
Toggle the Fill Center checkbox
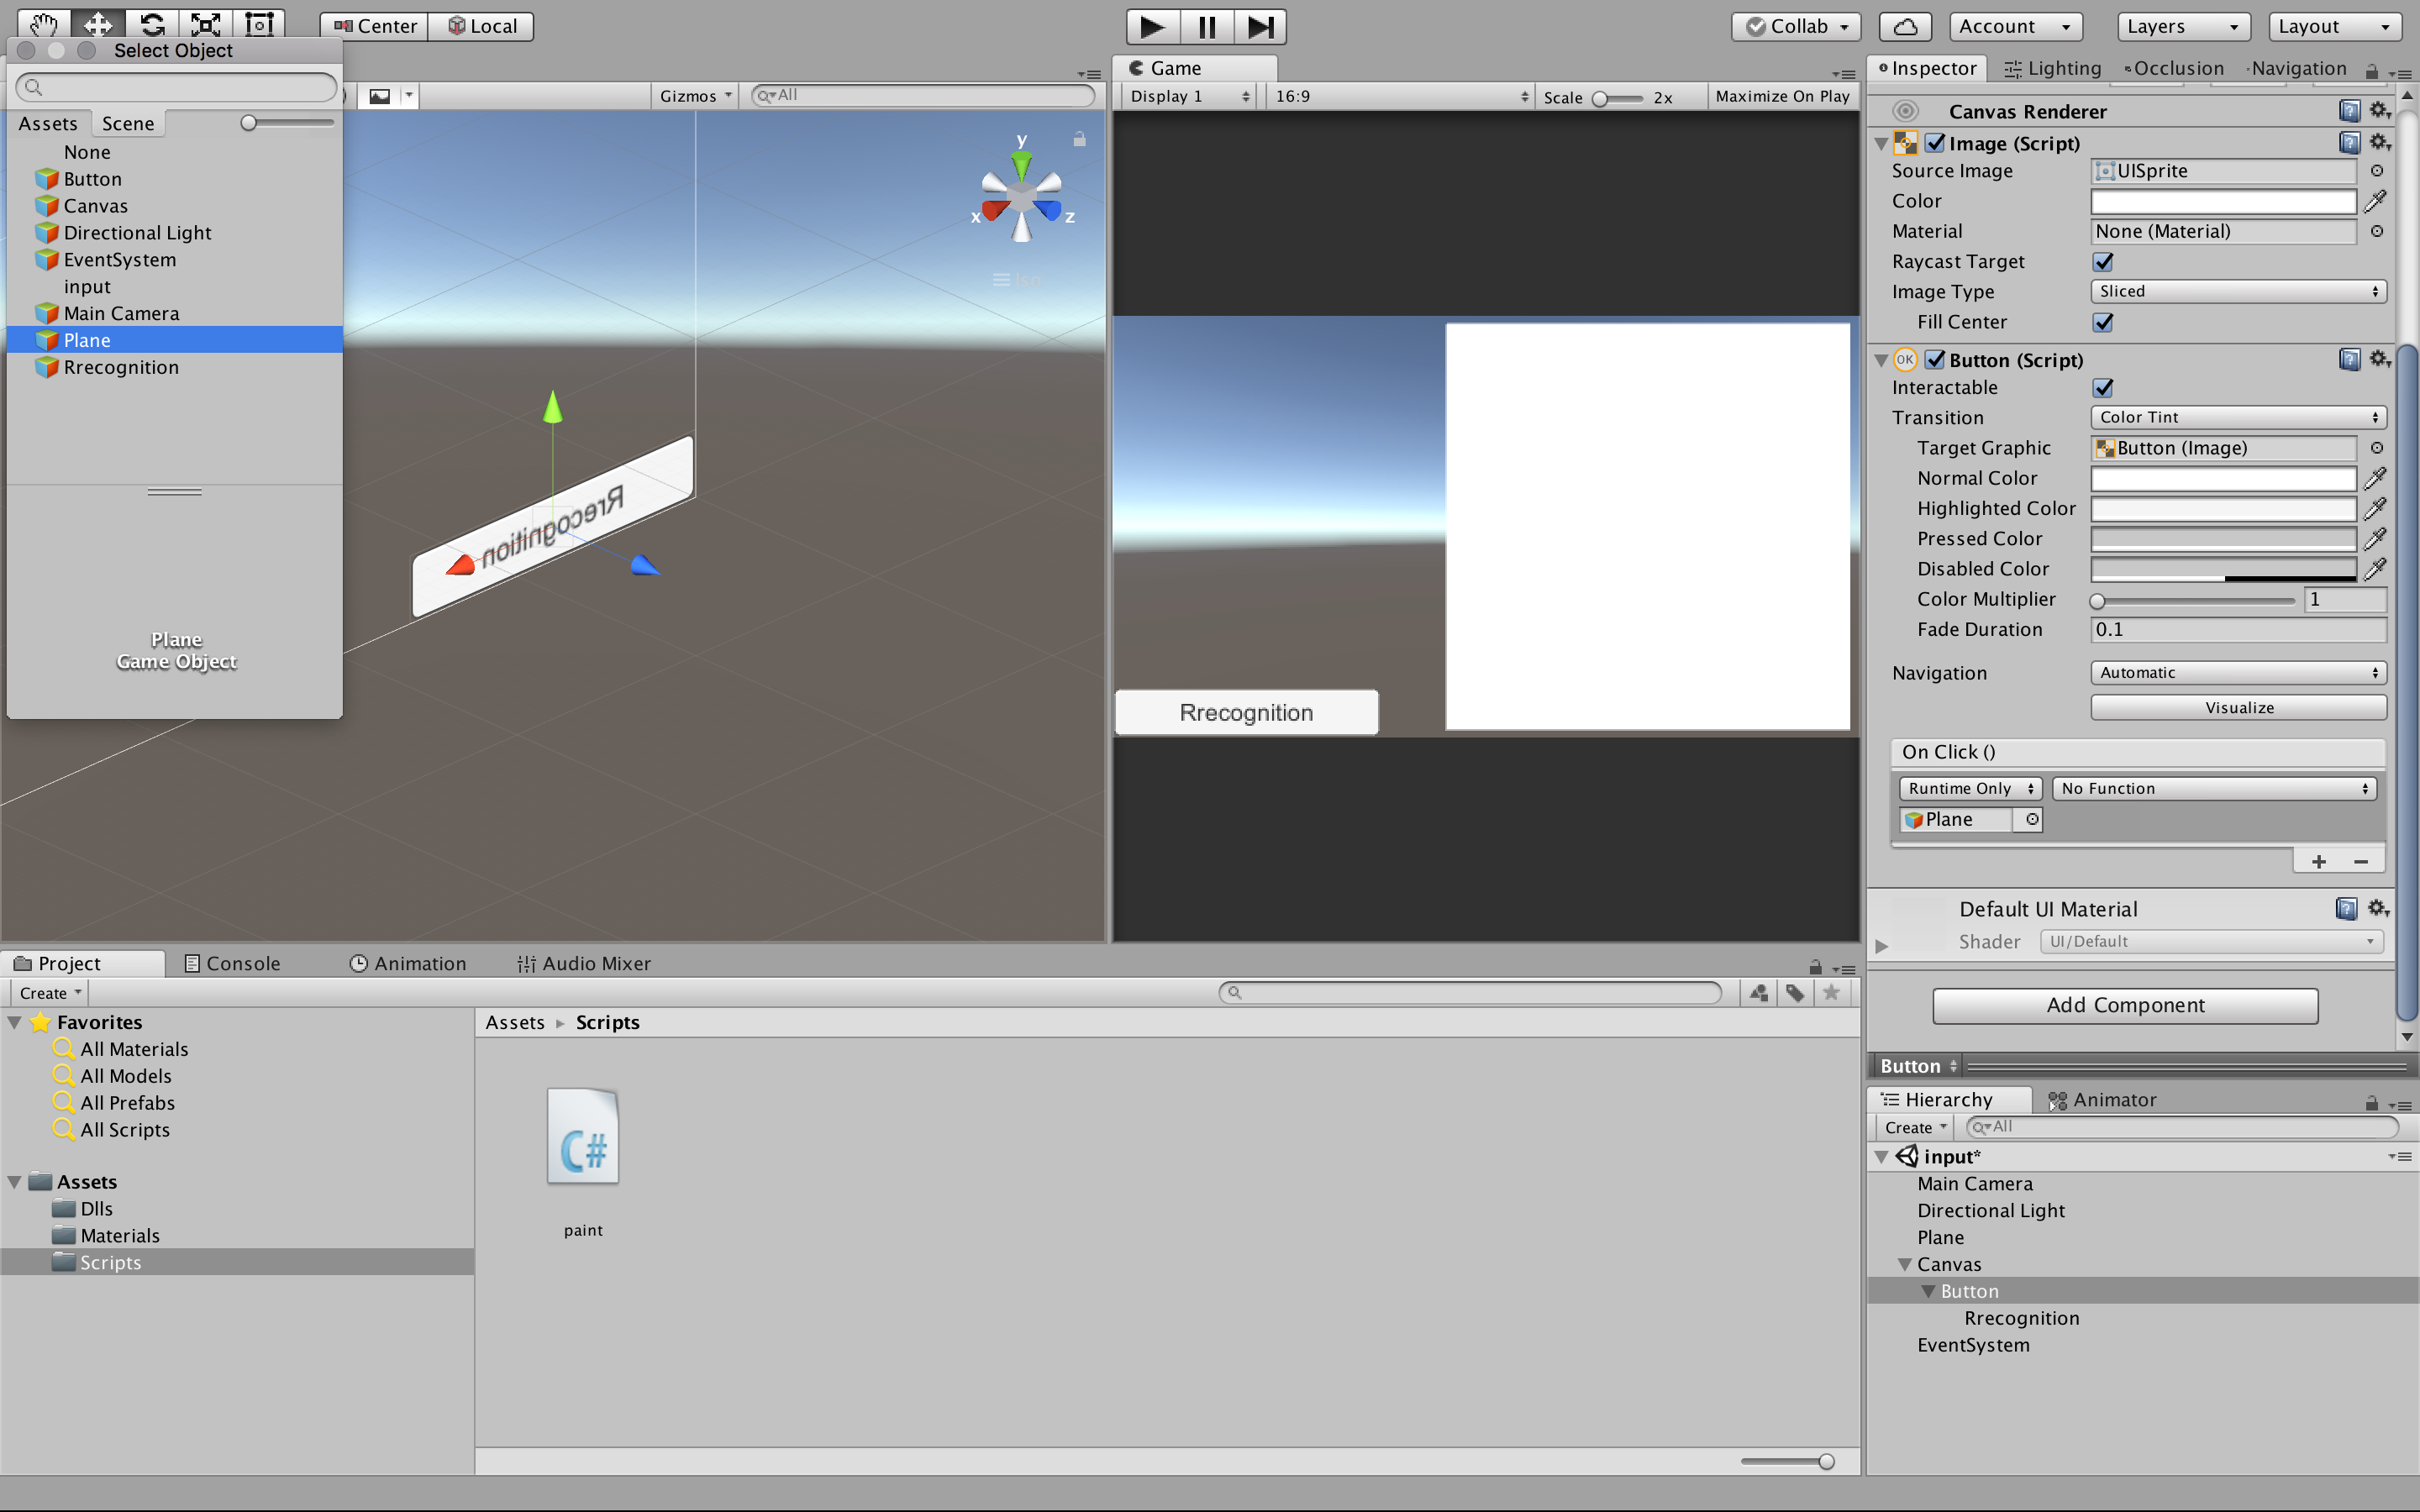pyautogui.click(x=2103, y=322)
